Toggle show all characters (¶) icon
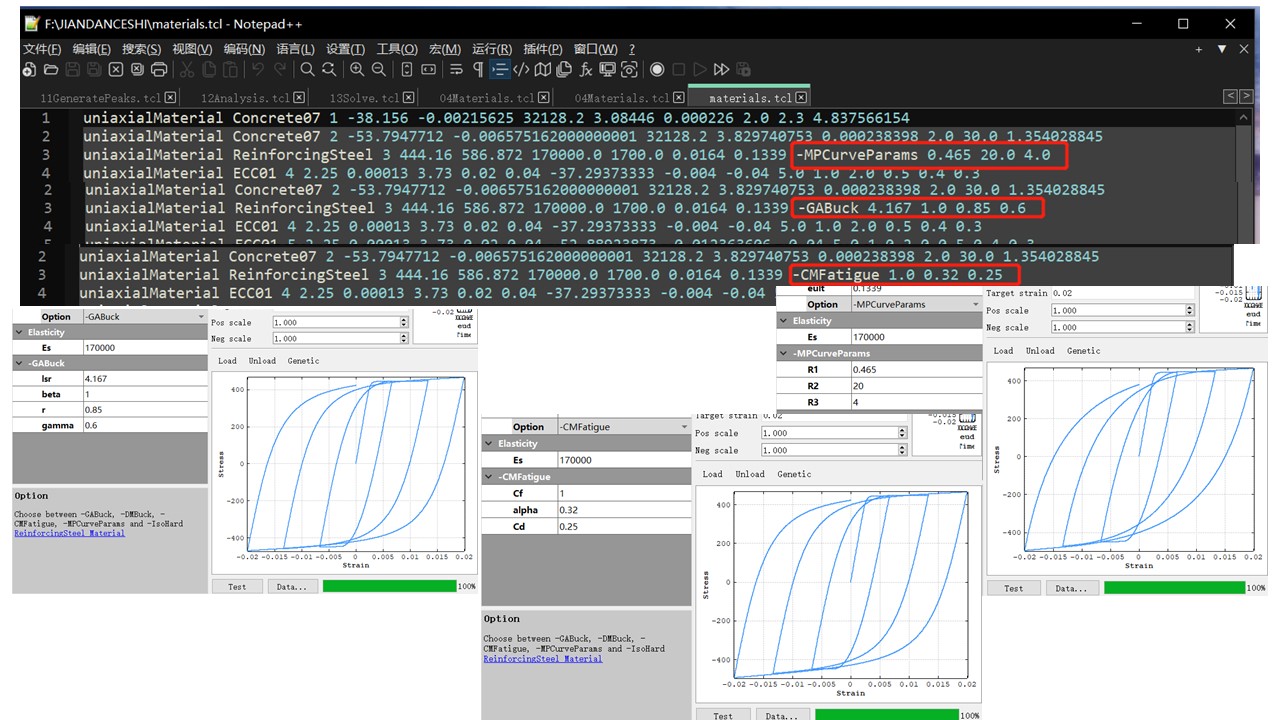Screen dimensions: 1280x720 pyautogui.click(x=478, y=69)
